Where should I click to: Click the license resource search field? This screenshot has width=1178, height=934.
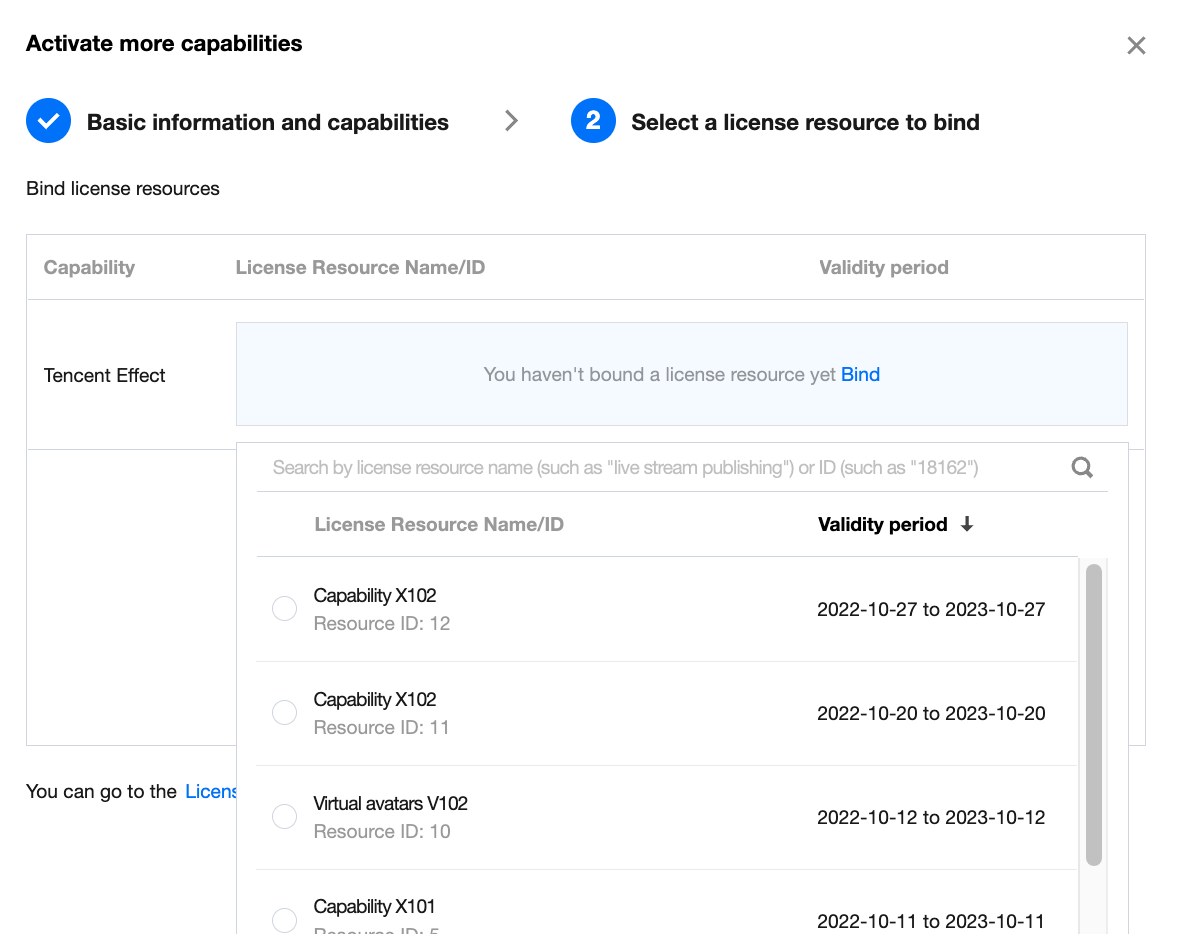(660, 467)
